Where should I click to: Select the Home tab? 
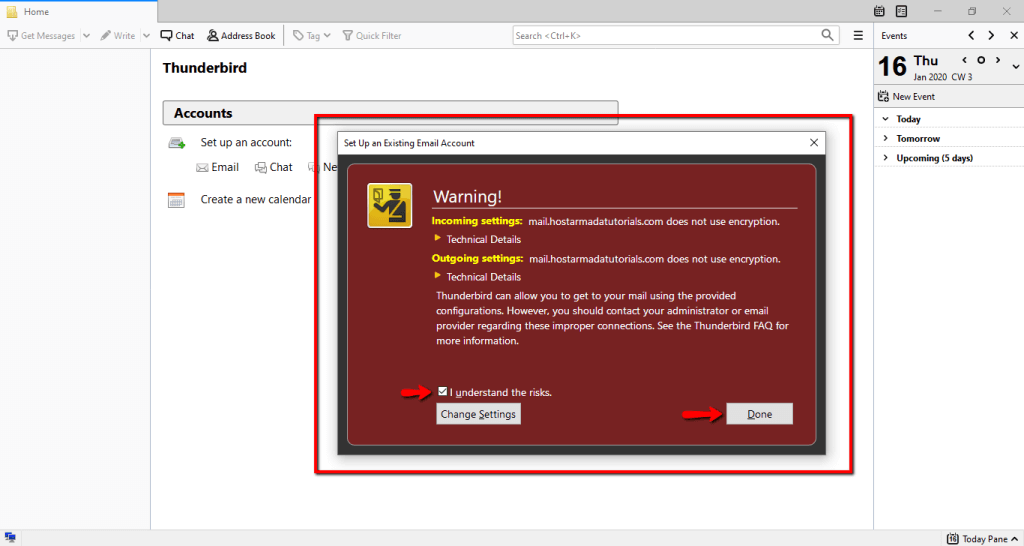coord(78,12)
